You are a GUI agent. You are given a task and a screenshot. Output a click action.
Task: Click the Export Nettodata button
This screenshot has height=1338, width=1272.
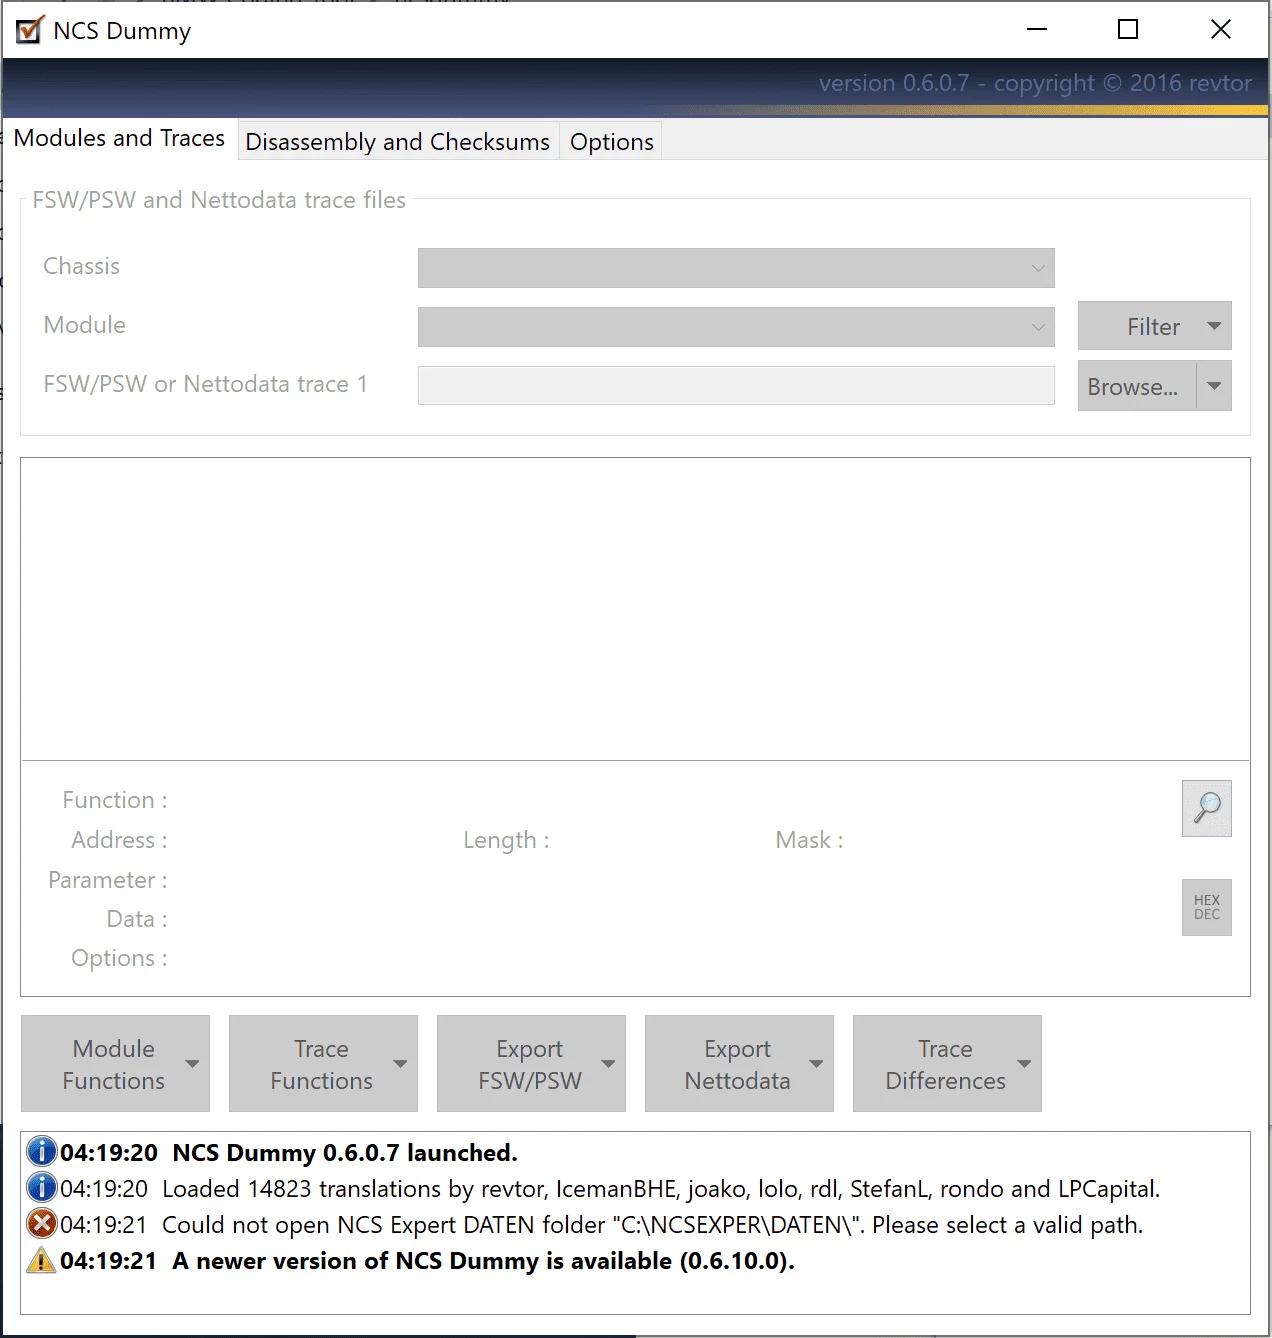(x=738, y=1064)
